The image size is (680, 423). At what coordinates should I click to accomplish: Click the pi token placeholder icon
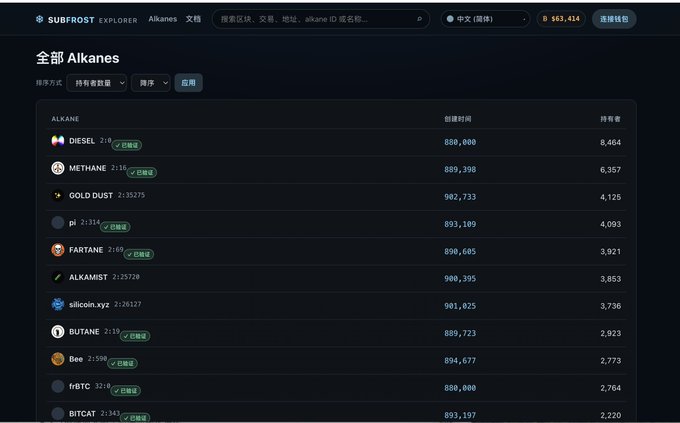(x=58, y=223)
